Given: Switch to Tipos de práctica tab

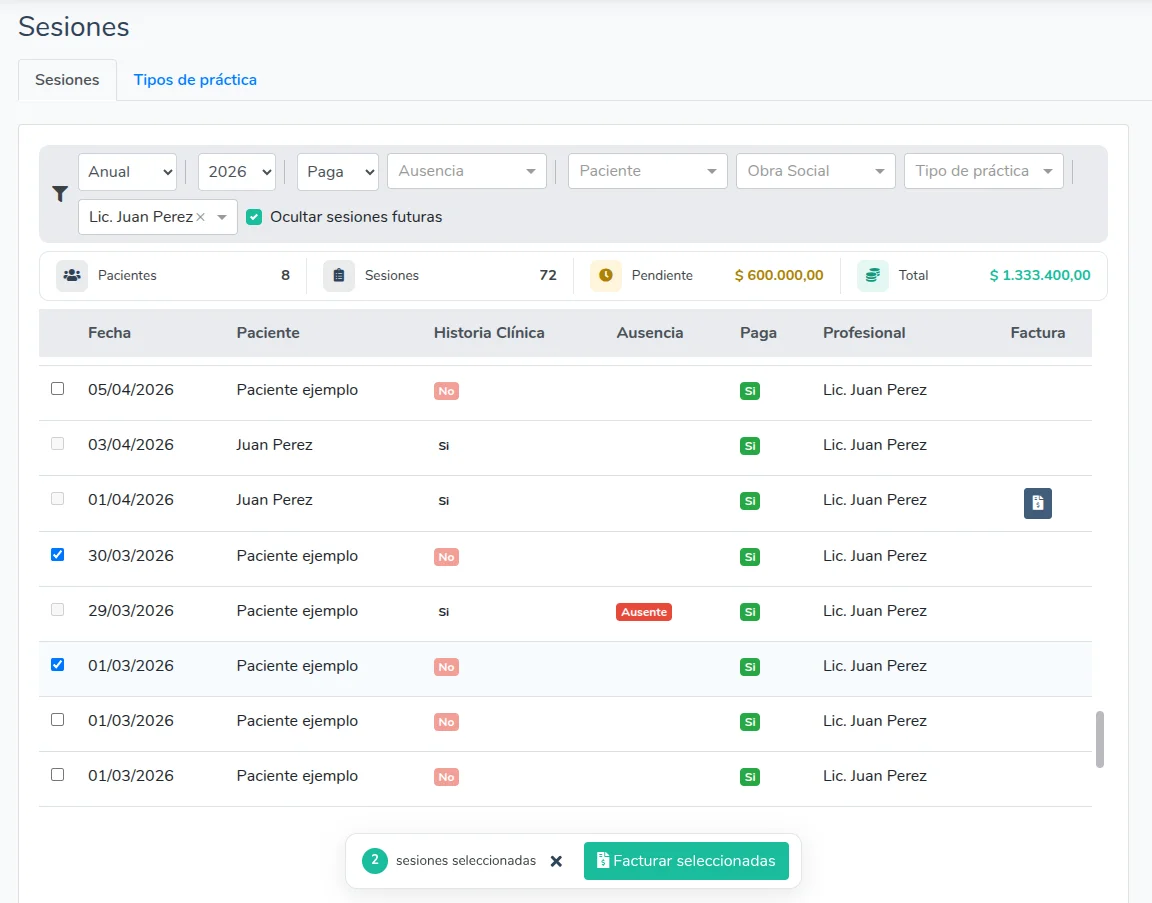Looking at the screenshot, I should 195,80.
